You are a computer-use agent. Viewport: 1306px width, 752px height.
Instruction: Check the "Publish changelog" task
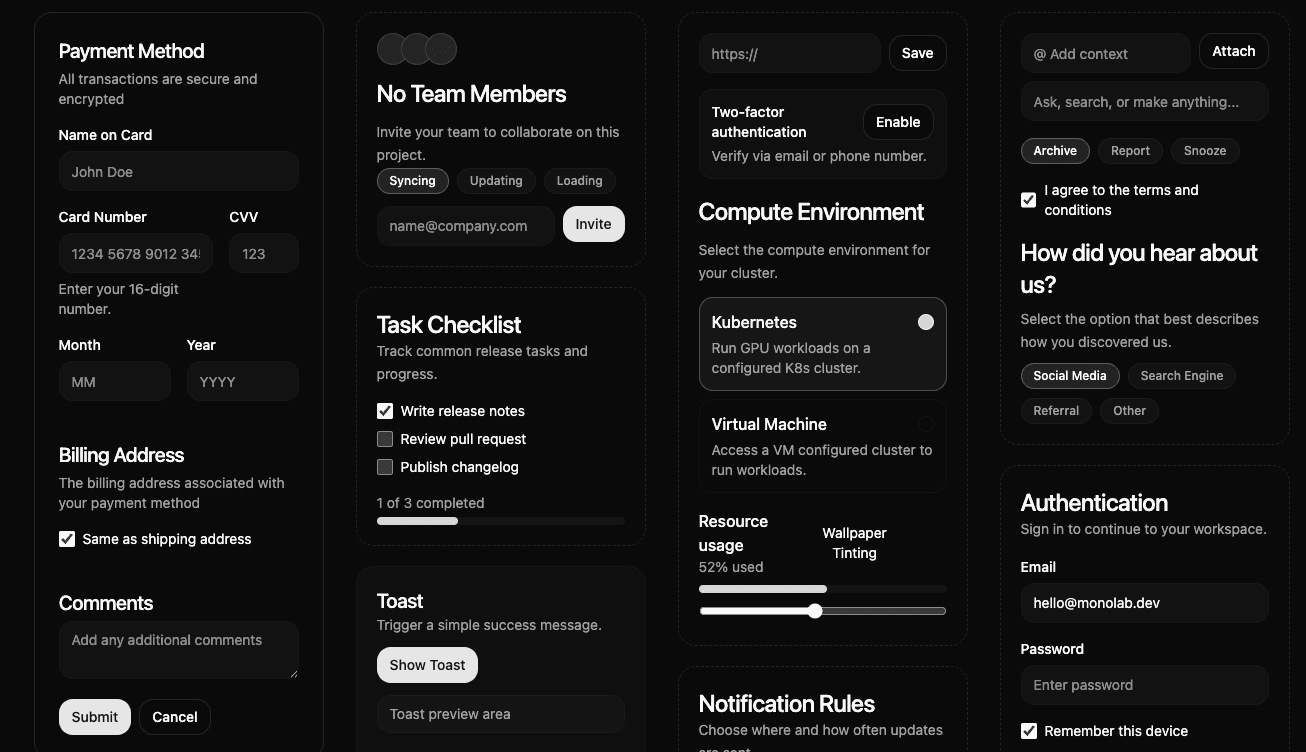coord(385,467)
